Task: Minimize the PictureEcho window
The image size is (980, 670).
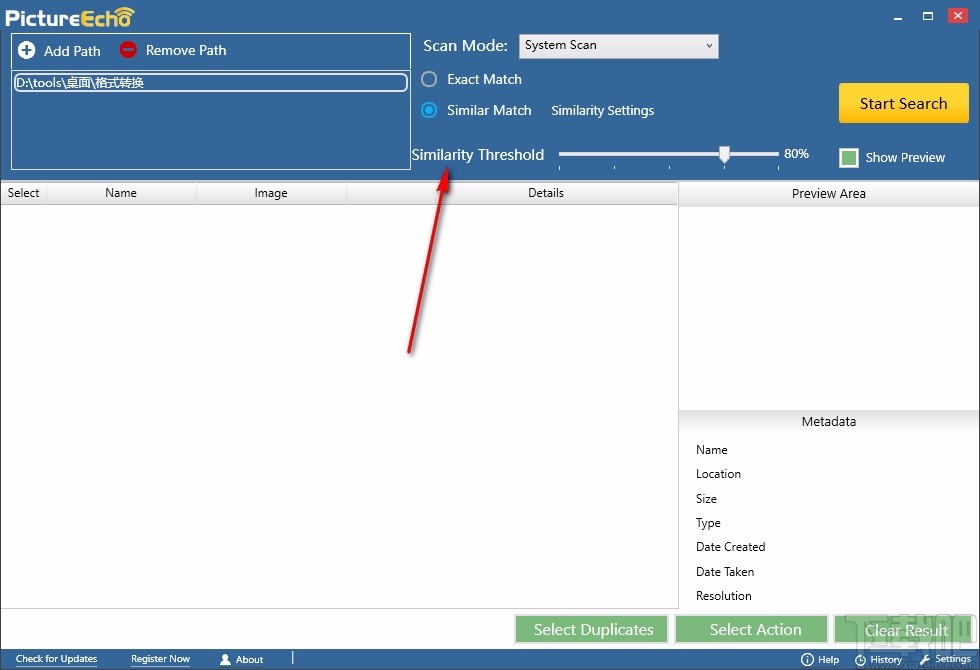Action: [x=898, y=17]
